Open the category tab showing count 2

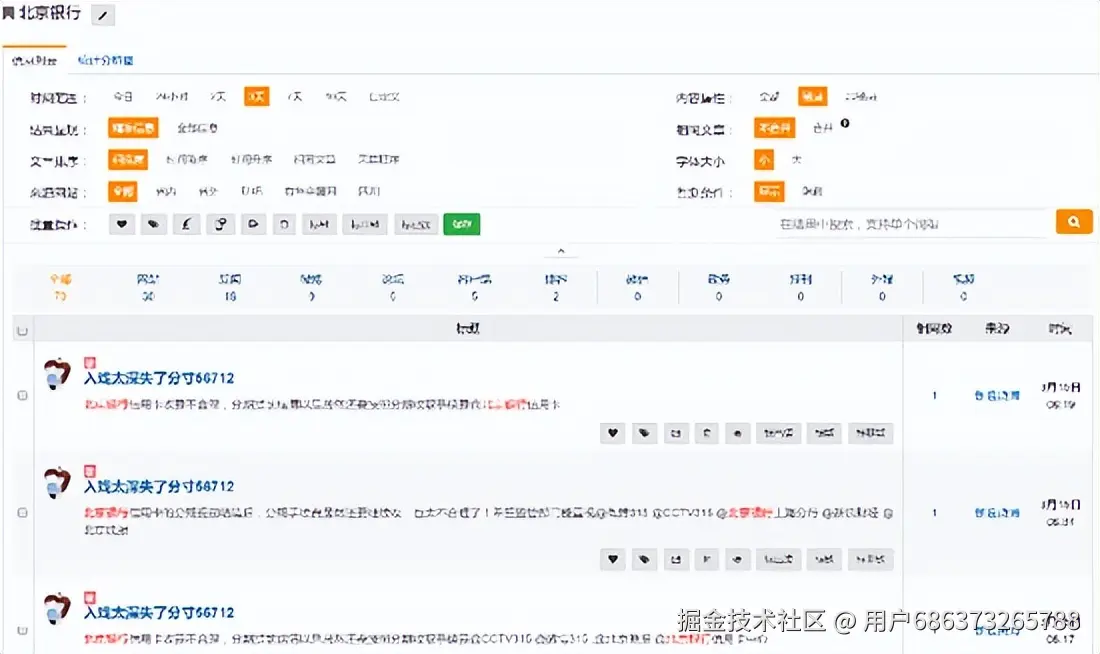(x=556, y=287)
